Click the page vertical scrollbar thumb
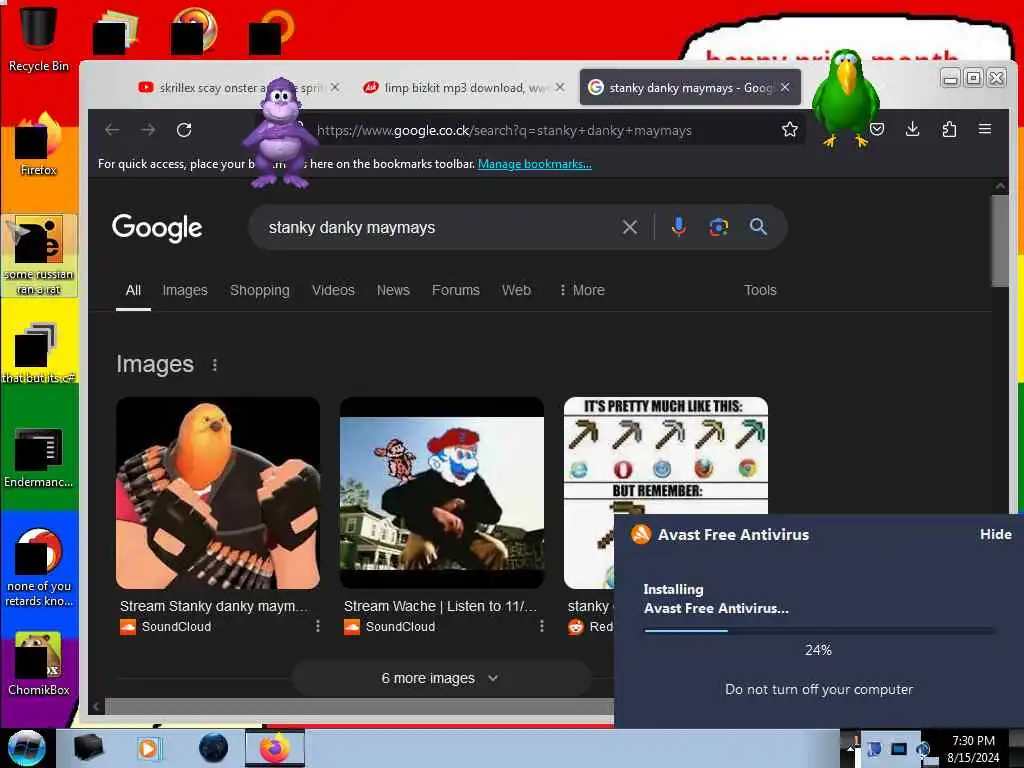 coord(1000,240)
